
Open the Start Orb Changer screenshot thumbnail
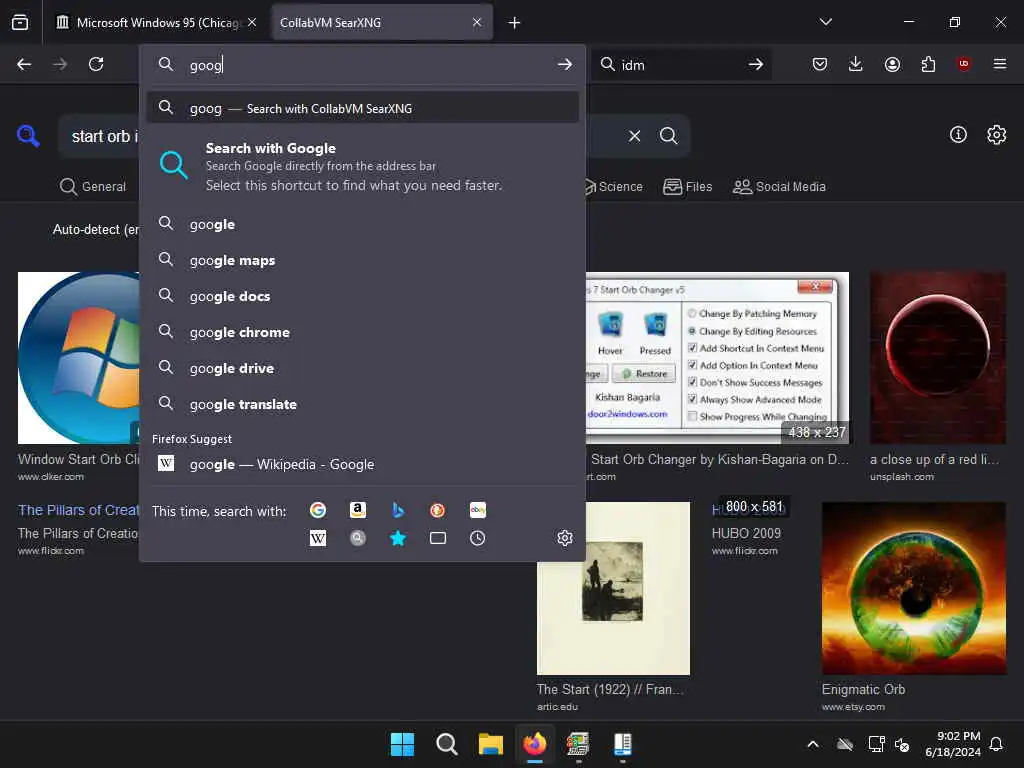717,359
